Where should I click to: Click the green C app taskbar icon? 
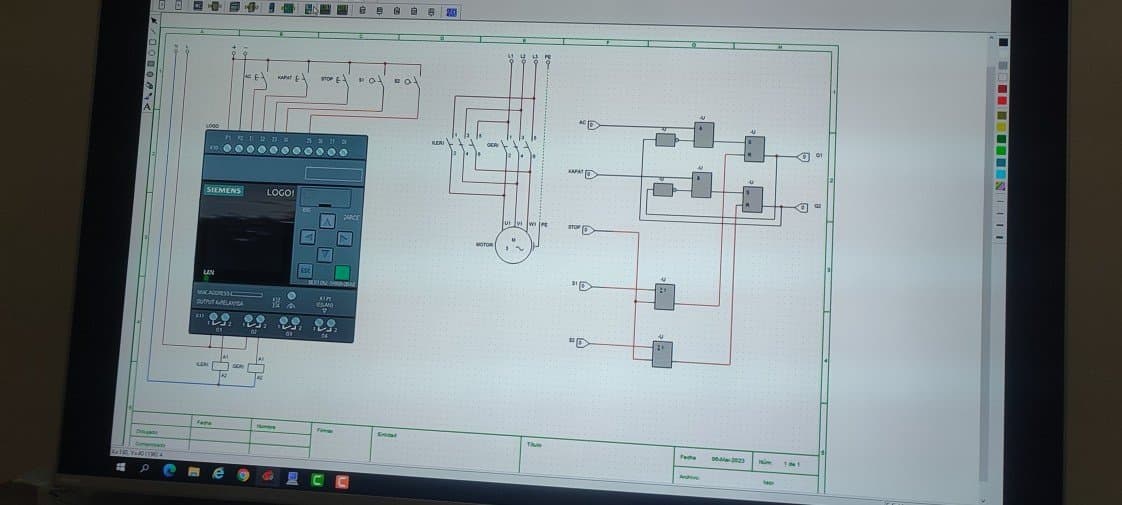tap(317, 480)
